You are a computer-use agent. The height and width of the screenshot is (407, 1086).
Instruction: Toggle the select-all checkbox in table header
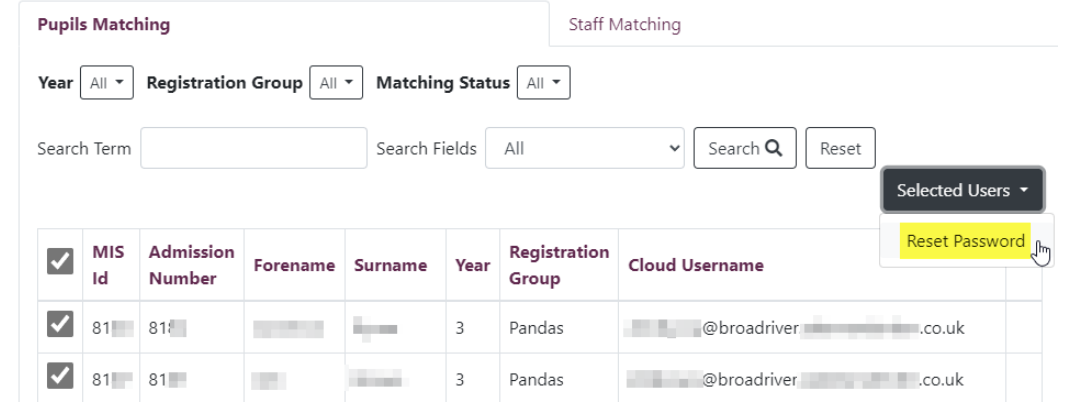pyautogui.click(x=59, y=264)
